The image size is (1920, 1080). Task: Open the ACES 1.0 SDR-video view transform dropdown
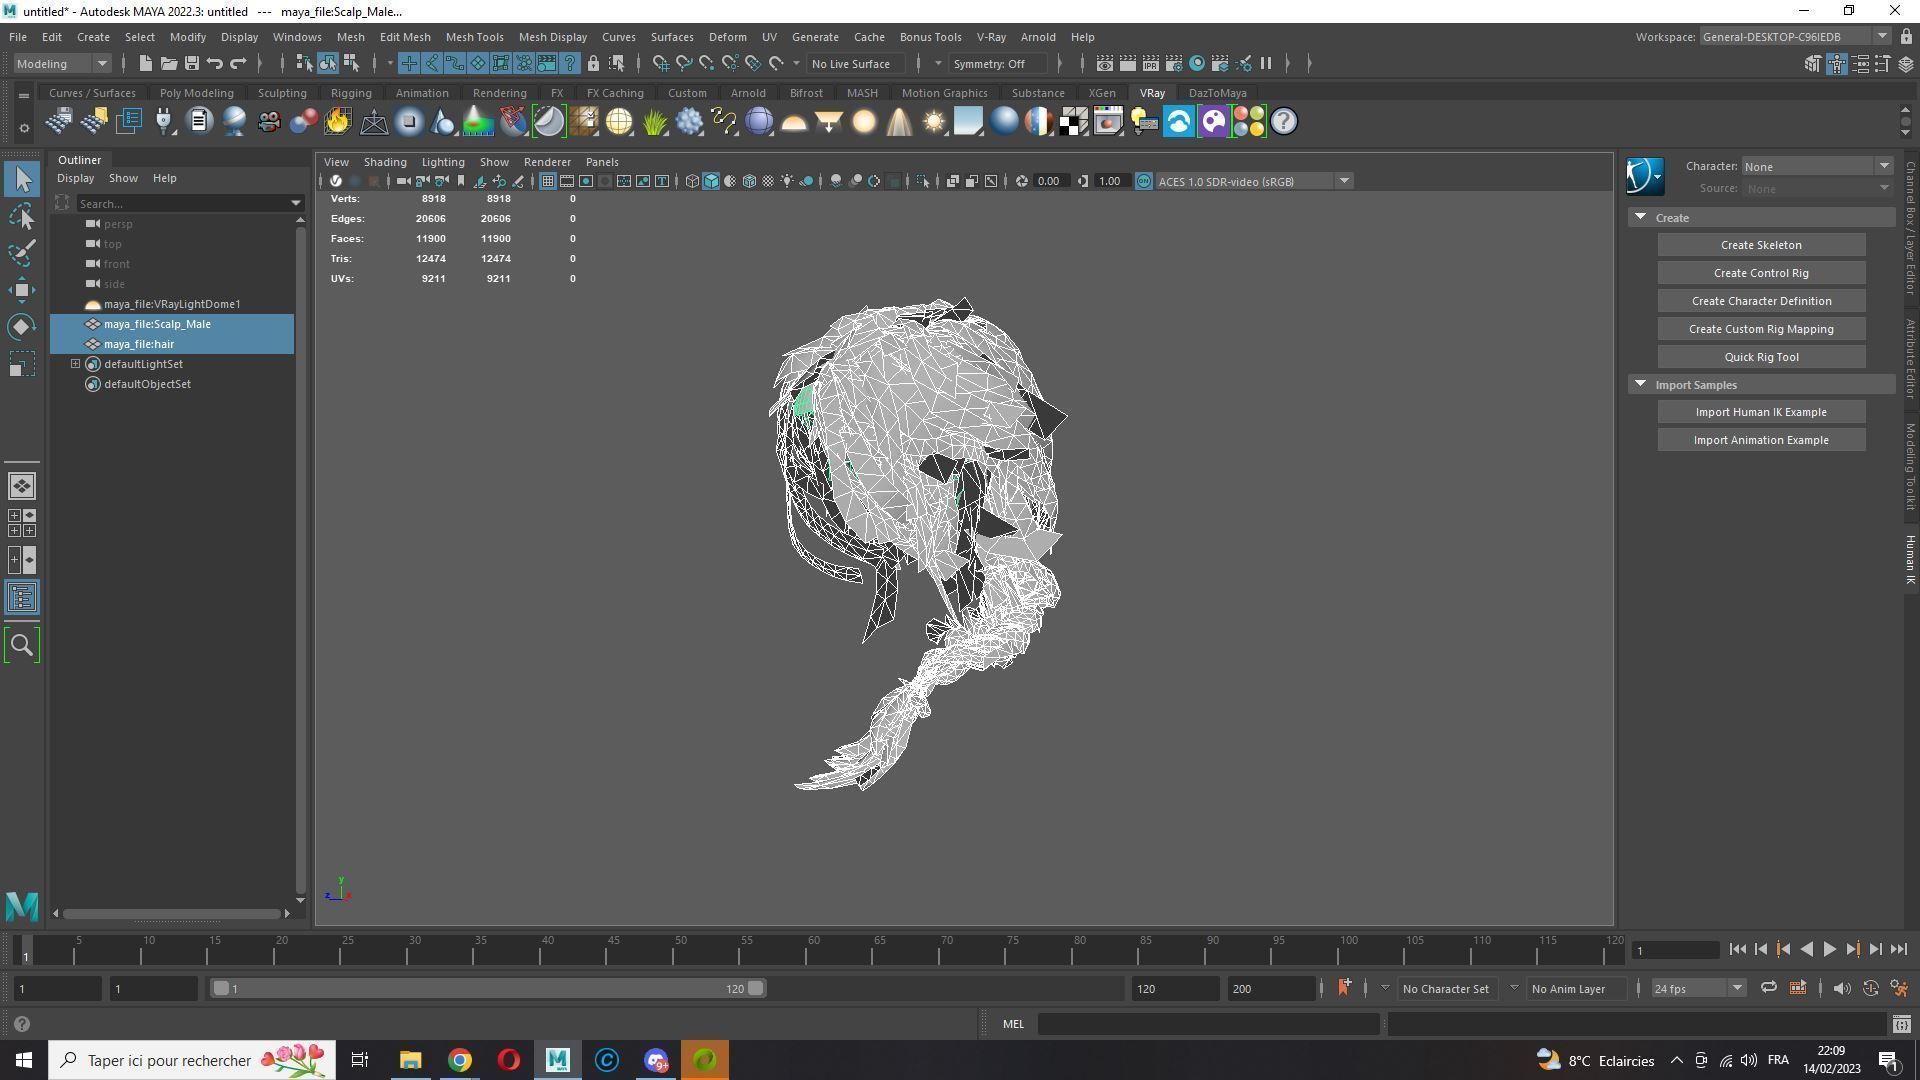[1344, 181]
